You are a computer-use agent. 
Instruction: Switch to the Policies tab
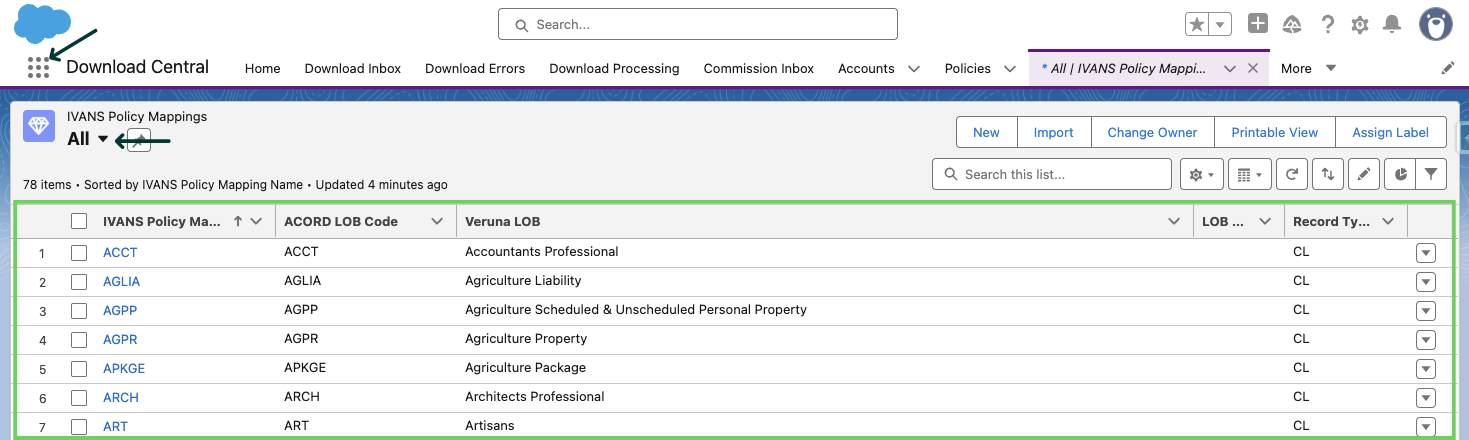tap(968, 68)
